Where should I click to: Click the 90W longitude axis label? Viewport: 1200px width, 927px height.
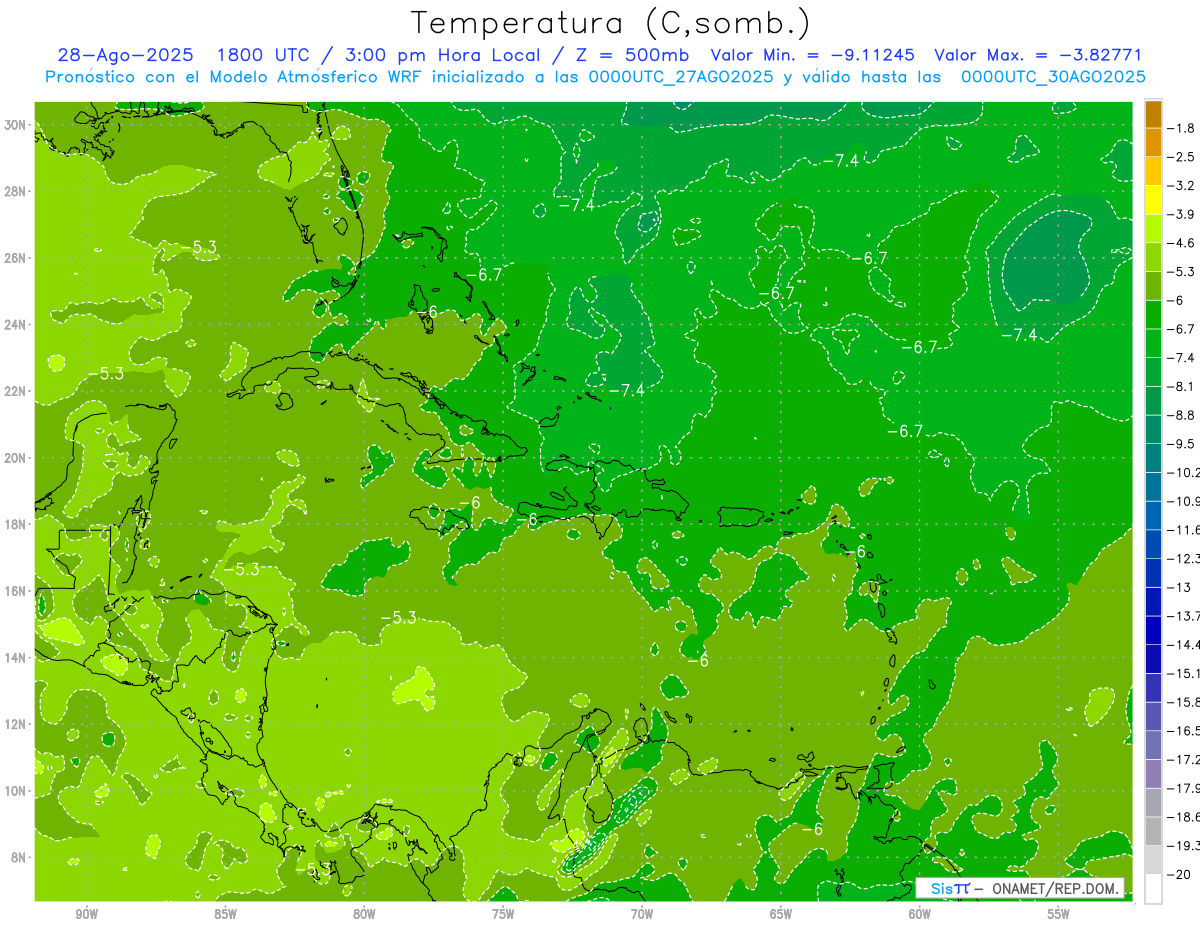coord(86,913)
